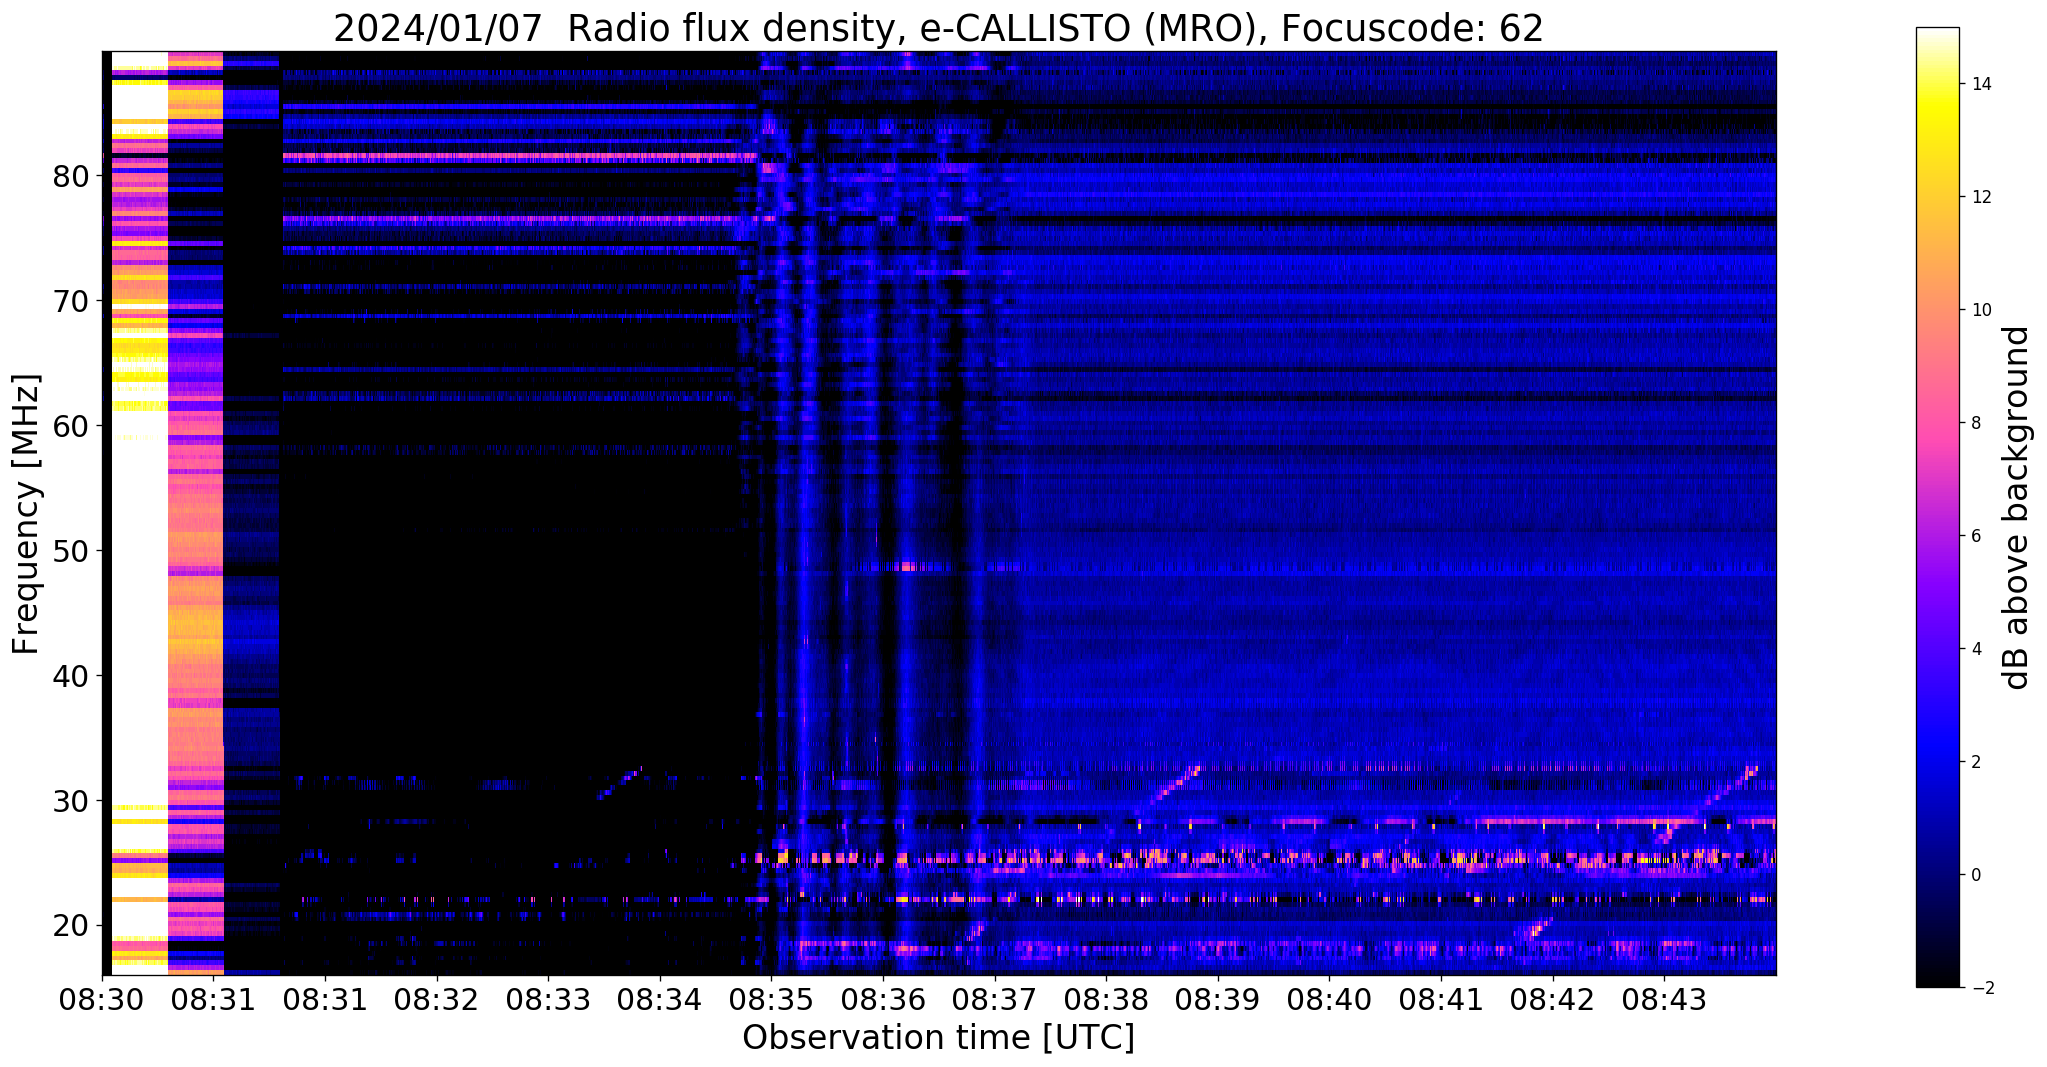The image size is (2047, 1067).
Task: Click the yellow top region of the colorbar
Action: [1937, 110]
